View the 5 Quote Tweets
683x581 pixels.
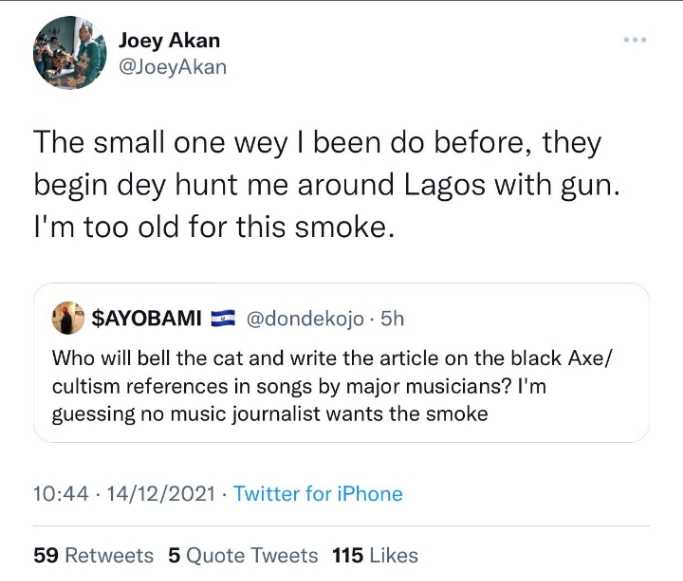(243, 555)
